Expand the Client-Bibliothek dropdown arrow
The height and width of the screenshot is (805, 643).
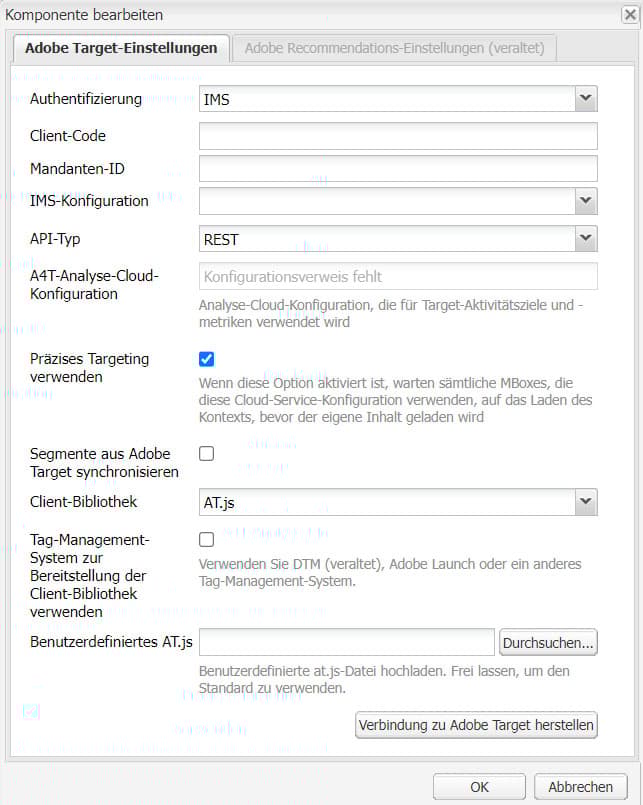point(585,502)
